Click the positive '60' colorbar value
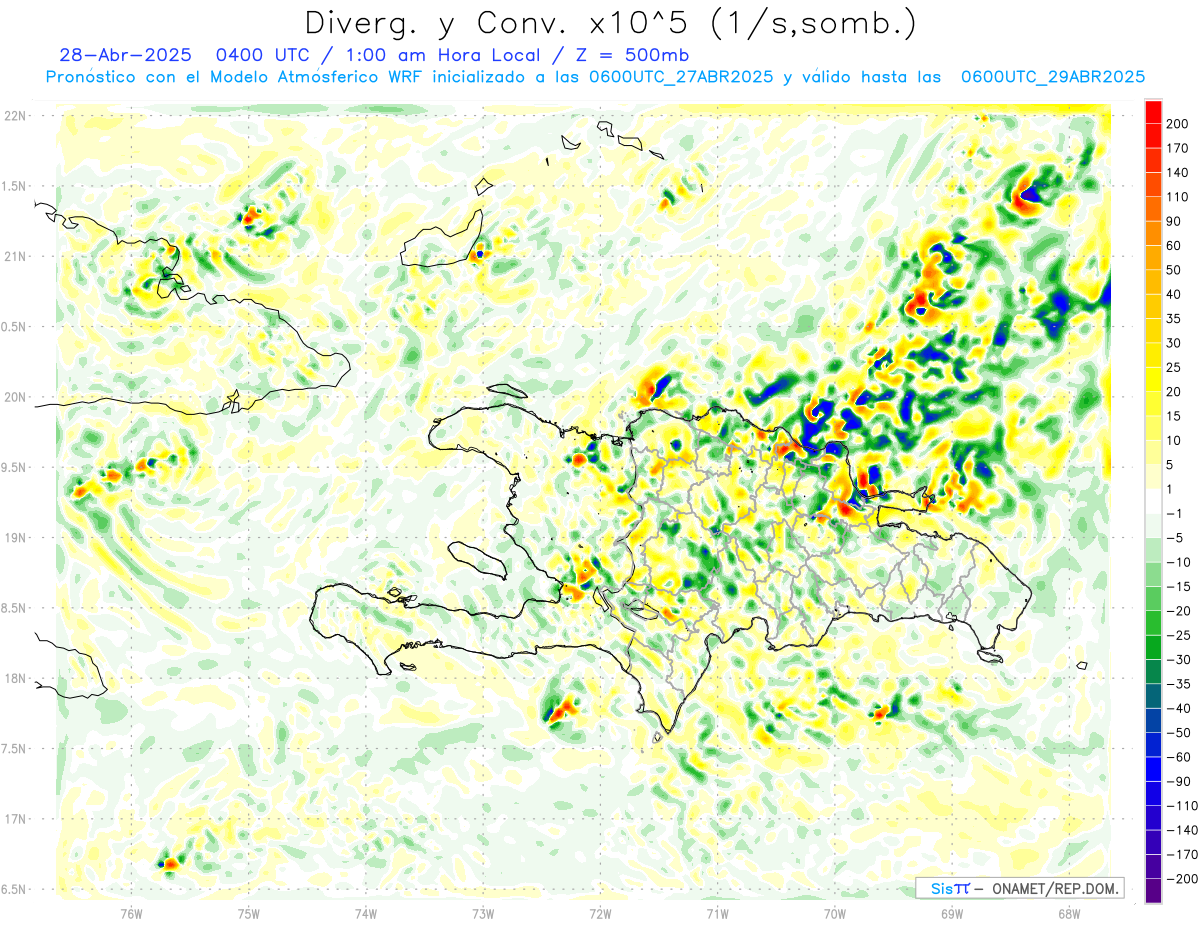1200x927 pixels. [x=1174, y=246]
